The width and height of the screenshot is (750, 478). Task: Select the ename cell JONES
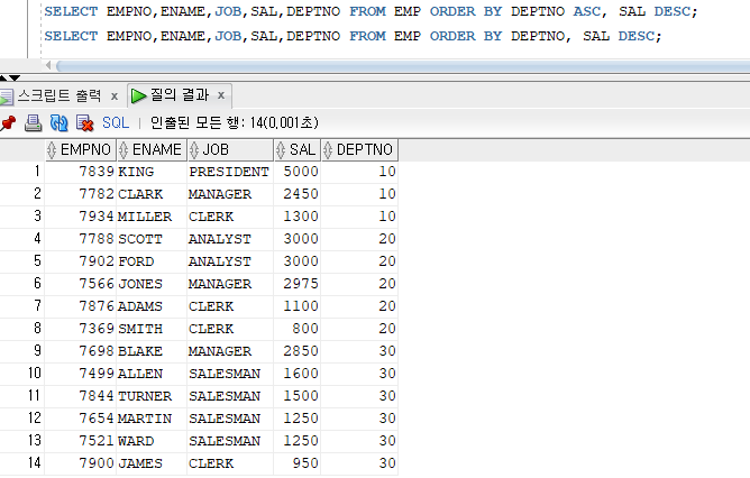click(151, 284)
